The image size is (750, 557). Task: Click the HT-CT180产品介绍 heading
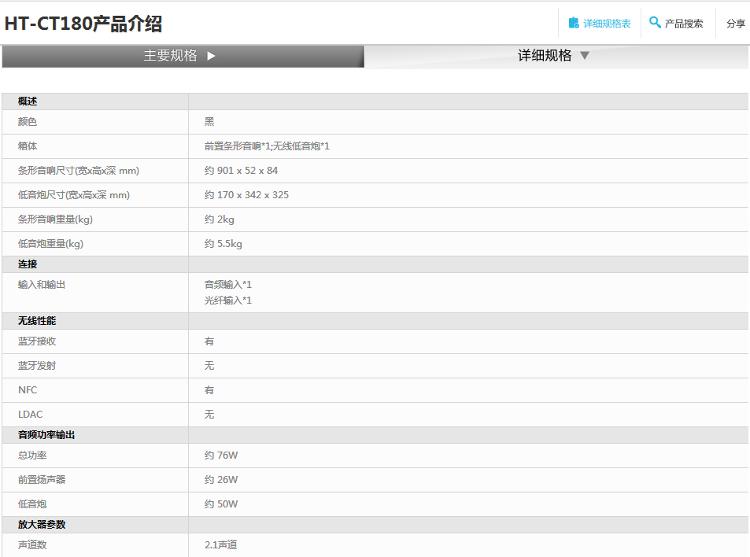click(83, 23)
